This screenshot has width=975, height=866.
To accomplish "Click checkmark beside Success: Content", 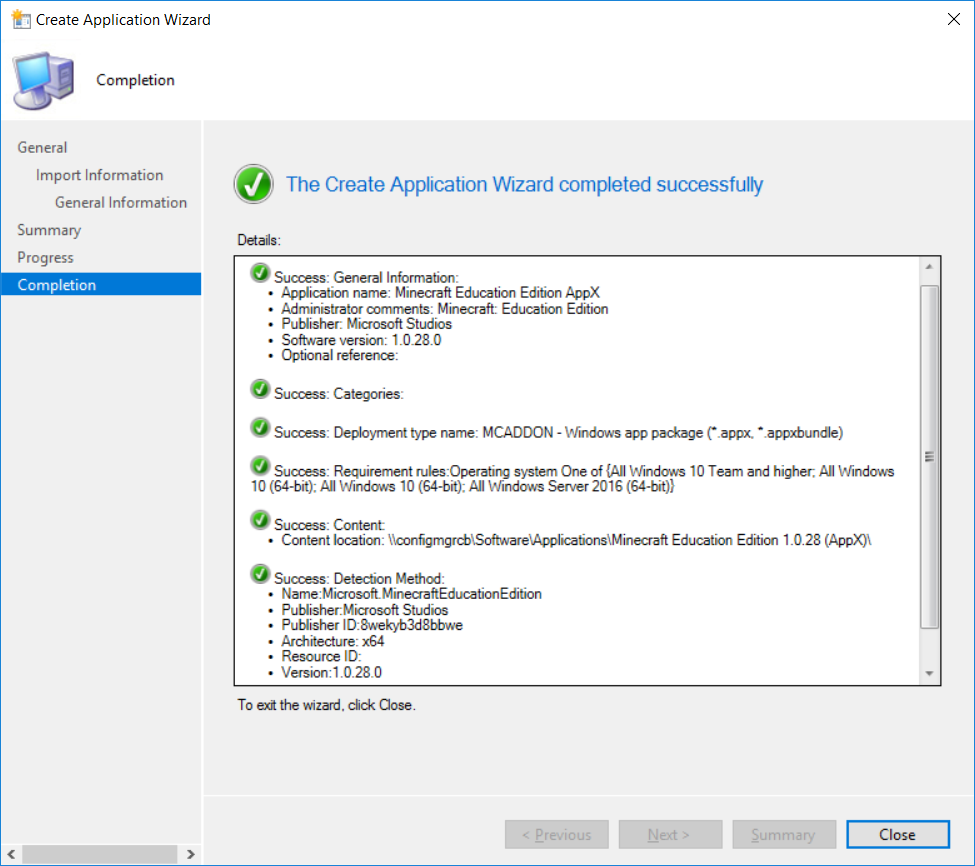I will point(260,520).
